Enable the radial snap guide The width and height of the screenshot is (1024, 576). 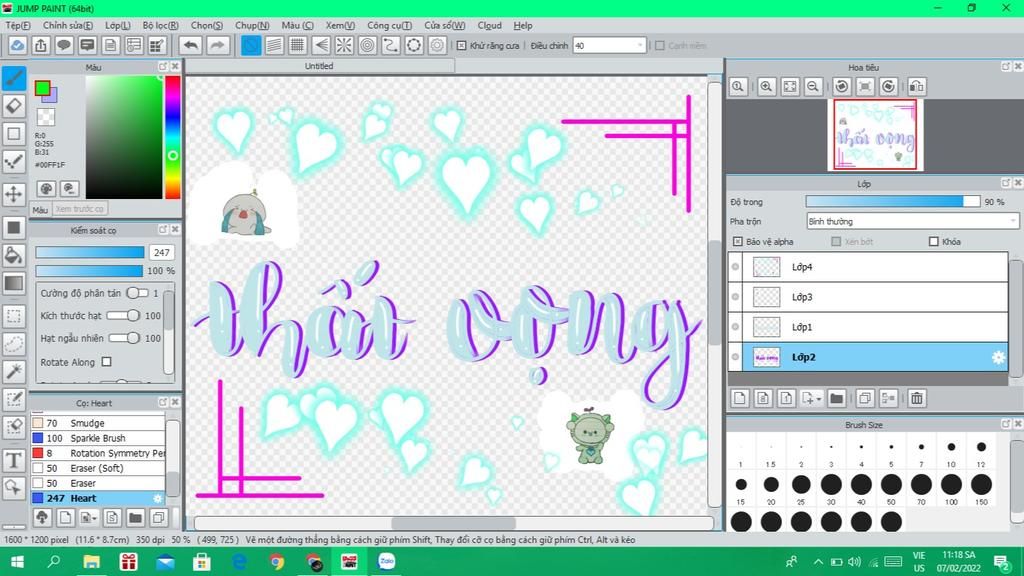coord(344,45)
